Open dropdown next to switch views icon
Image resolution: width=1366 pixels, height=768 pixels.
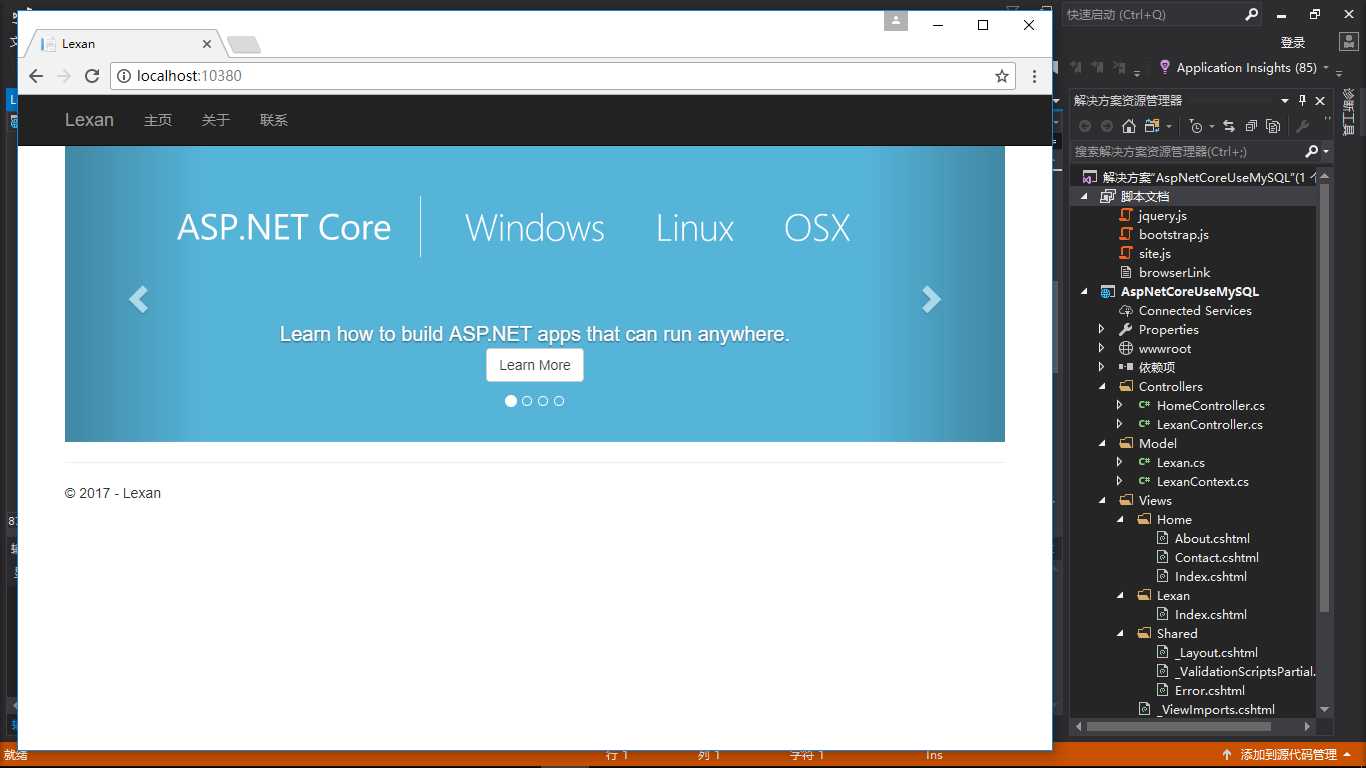1169,127
